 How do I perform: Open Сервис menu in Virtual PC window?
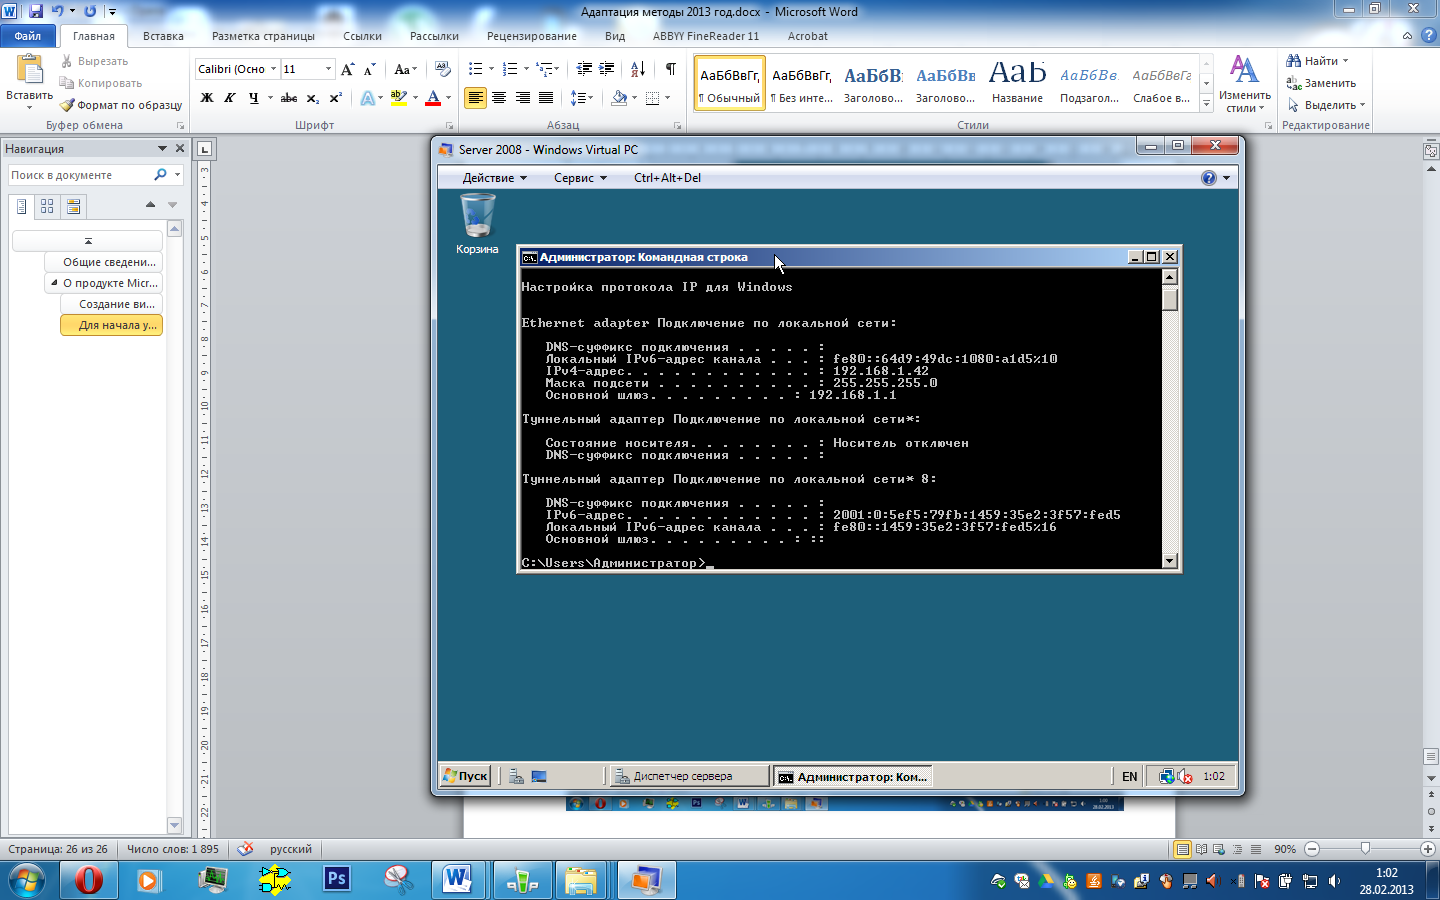coord(580,178)
